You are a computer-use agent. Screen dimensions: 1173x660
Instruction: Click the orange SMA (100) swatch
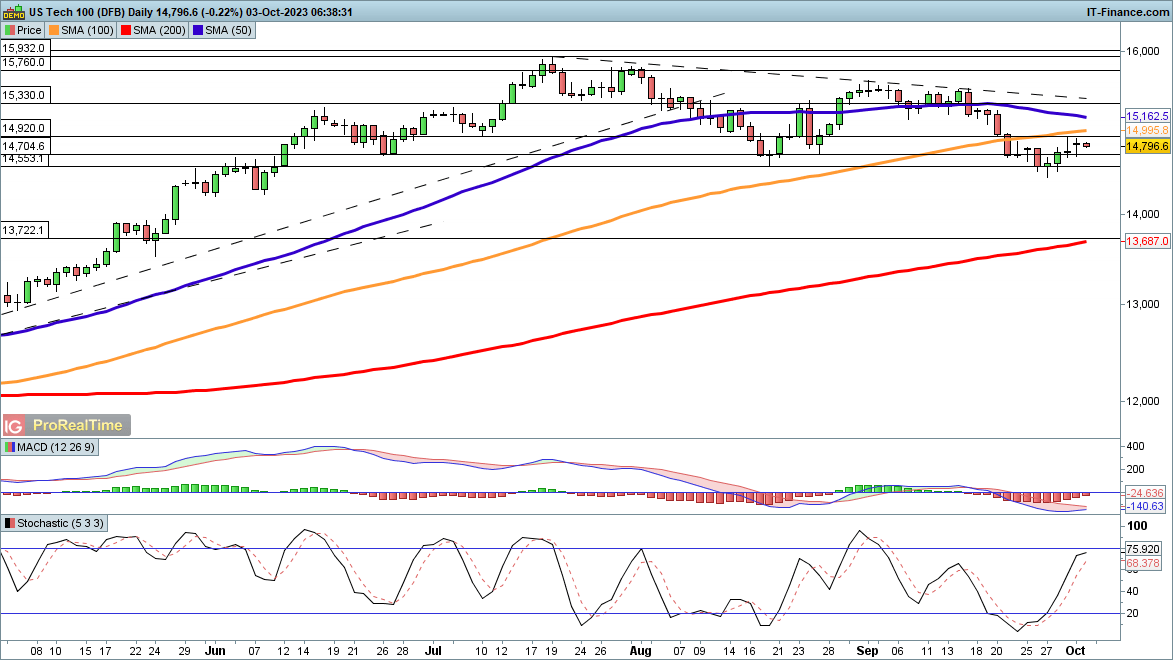(x=54, y=31)
